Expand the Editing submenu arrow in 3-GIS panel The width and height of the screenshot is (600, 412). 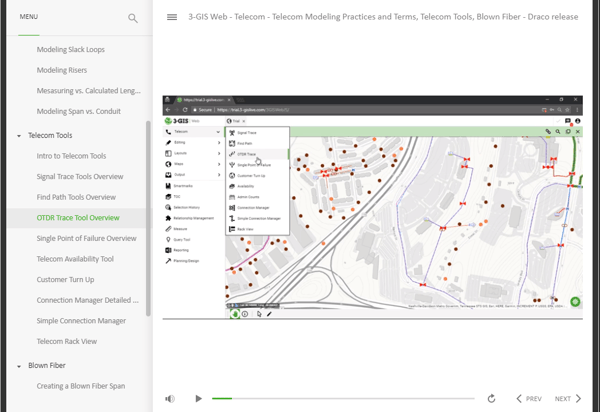[x=219, y=142]
